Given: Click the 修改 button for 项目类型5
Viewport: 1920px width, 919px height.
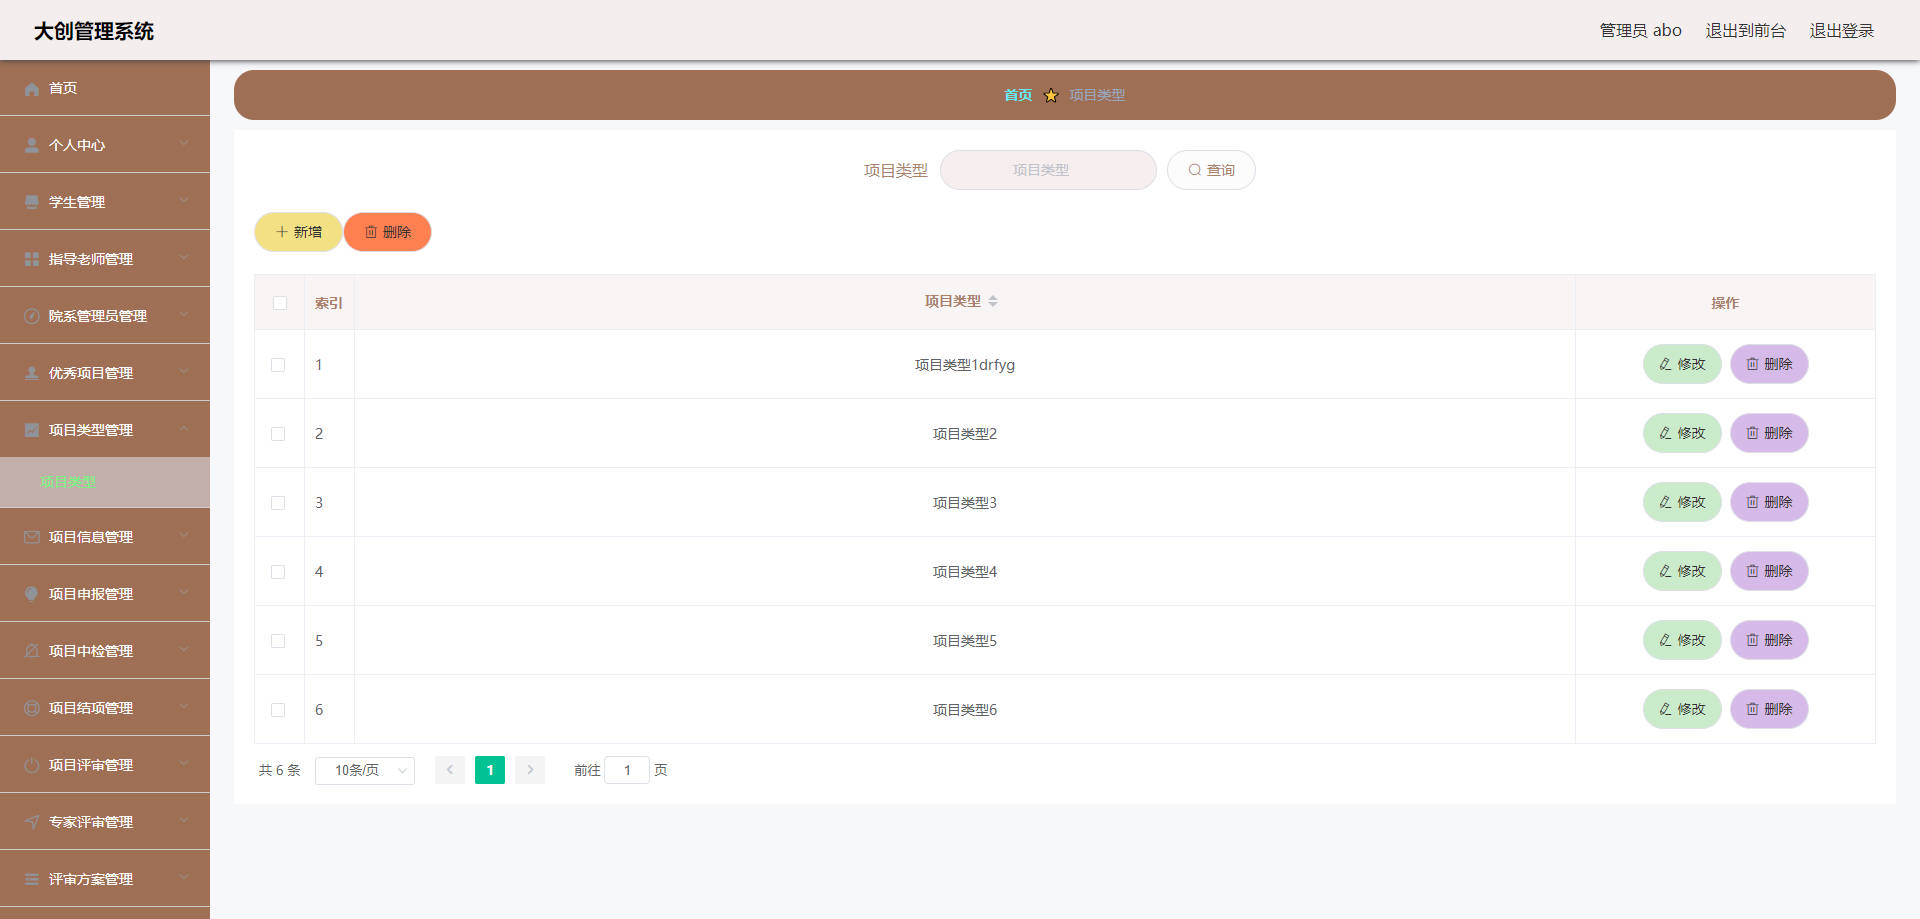Looking at the screenshot, I should tap(1682, 640).
